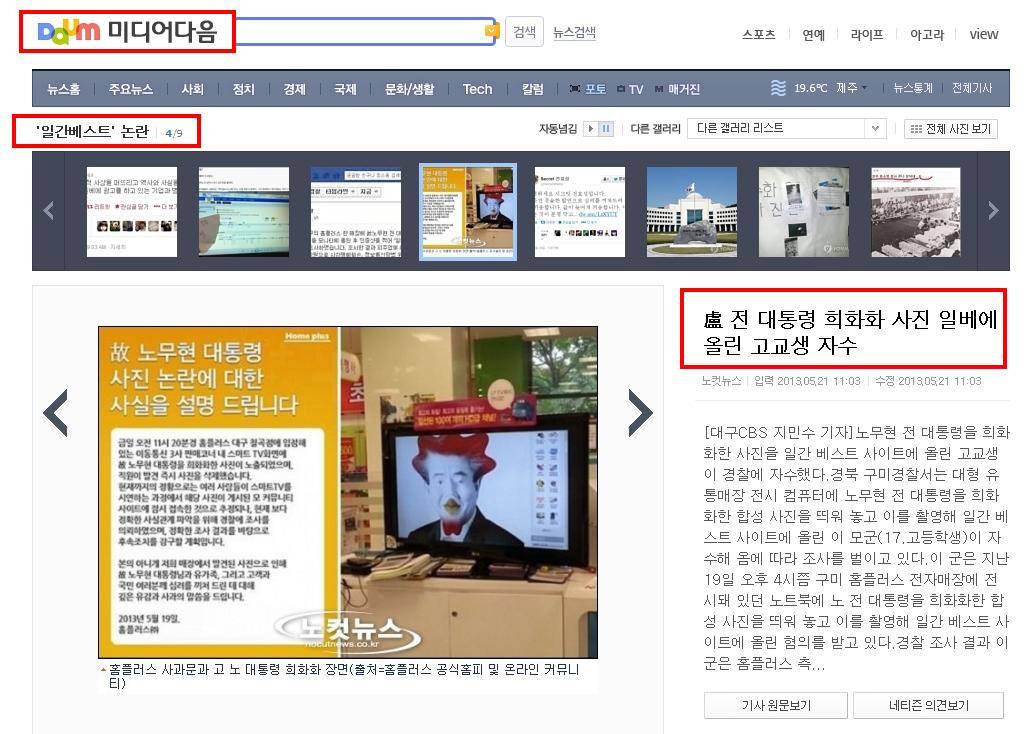1026x734 pixels.
Task: Click the main Homeplus apology photo
Action: pyautogui.click(x=347, y=493)
